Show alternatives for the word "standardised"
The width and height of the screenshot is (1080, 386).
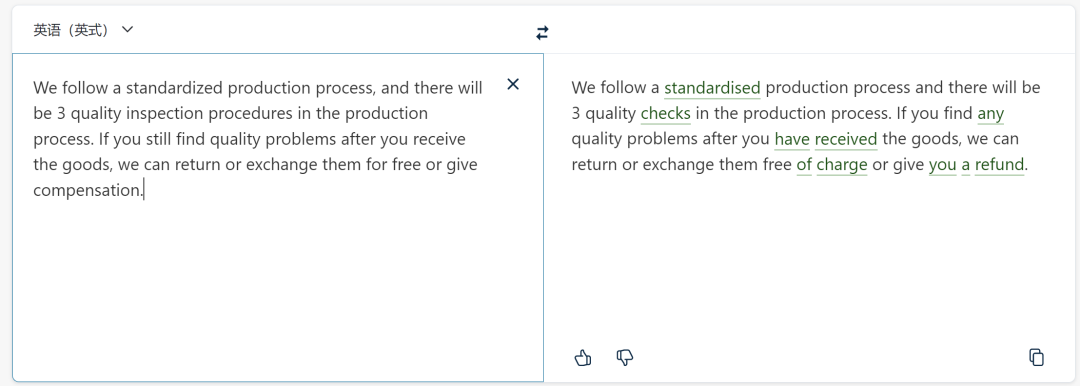click(712, 88)
